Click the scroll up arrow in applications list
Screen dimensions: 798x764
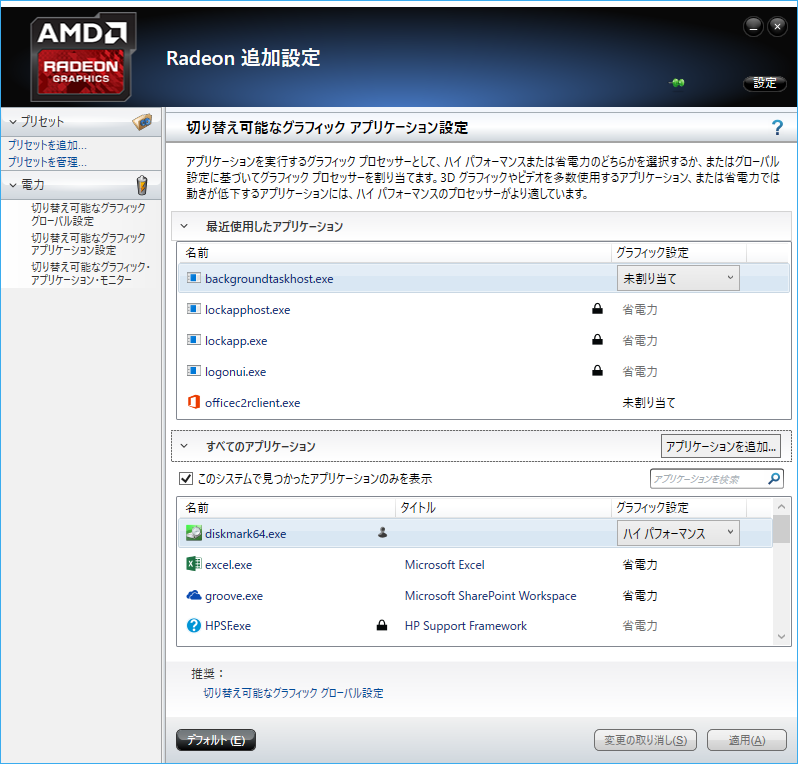tap(781, 506)
